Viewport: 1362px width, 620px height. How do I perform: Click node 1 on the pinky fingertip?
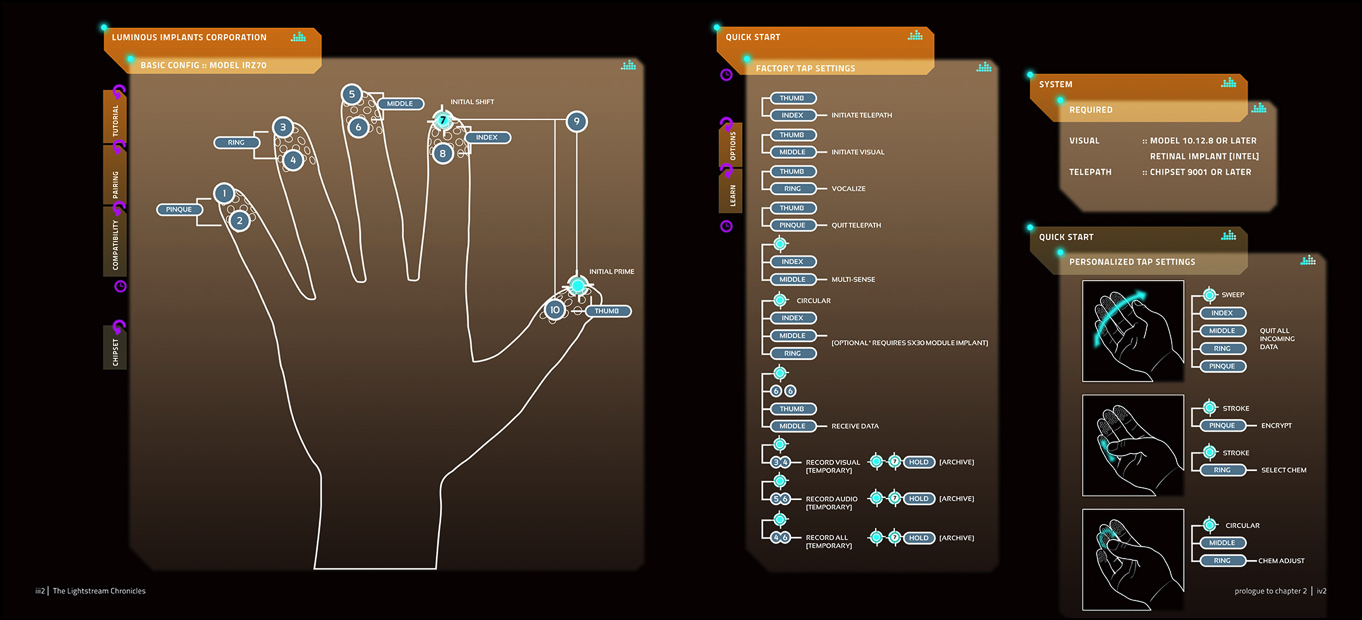[224, 193]
